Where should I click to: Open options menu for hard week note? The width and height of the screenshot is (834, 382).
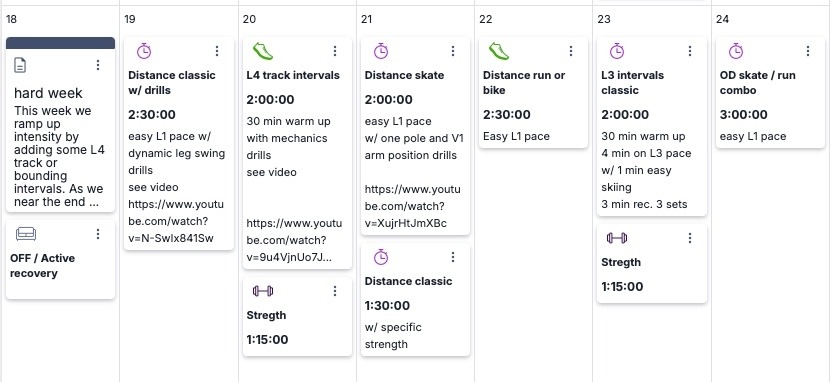point(98,65)
